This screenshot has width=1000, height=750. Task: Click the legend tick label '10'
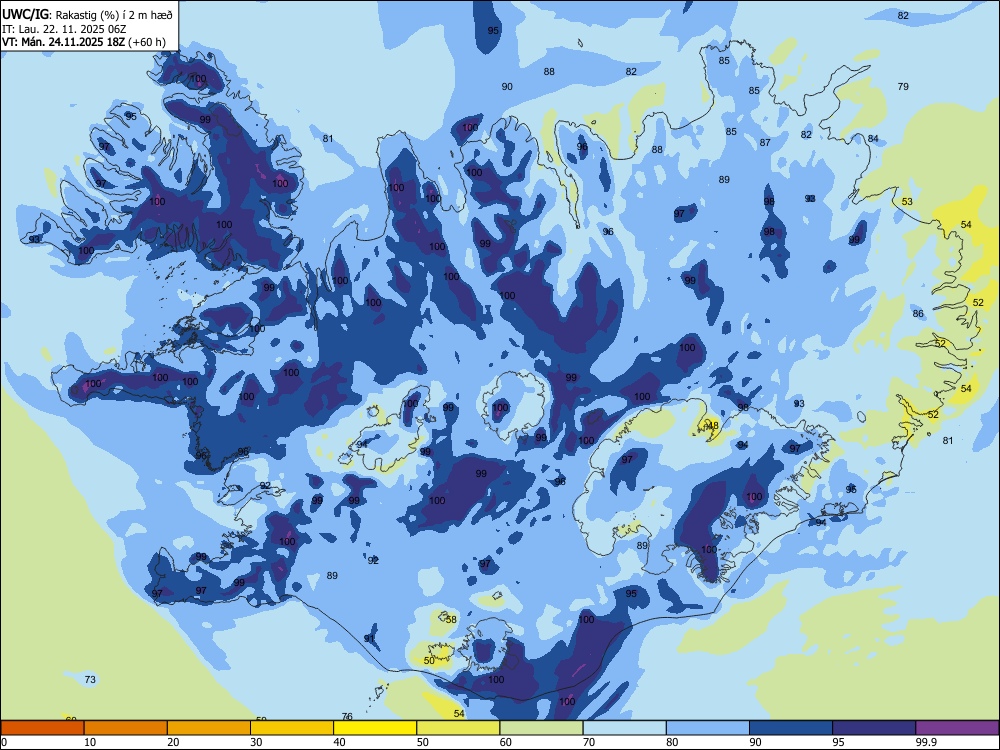(x=90, y=742)
